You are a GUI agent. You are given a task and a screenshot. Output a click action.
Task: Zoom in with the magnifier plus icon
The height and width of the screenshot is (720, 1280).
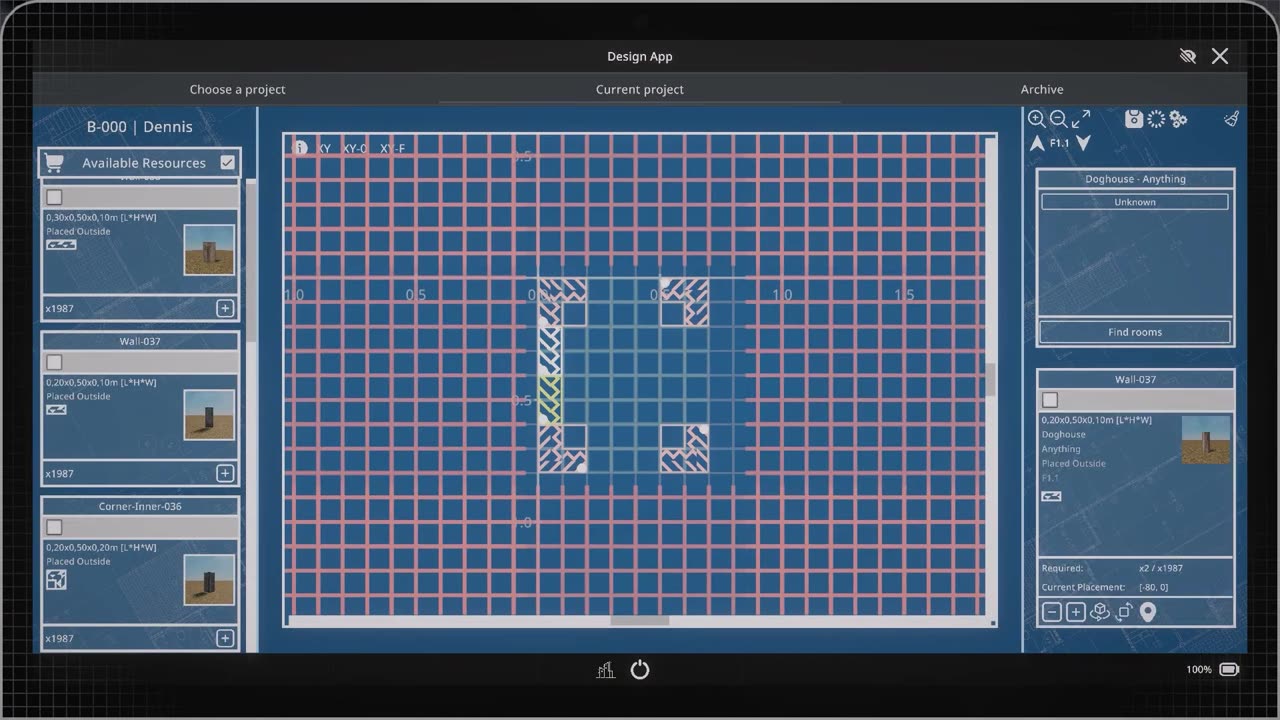pyautogui.click(x=1037, y=119)
